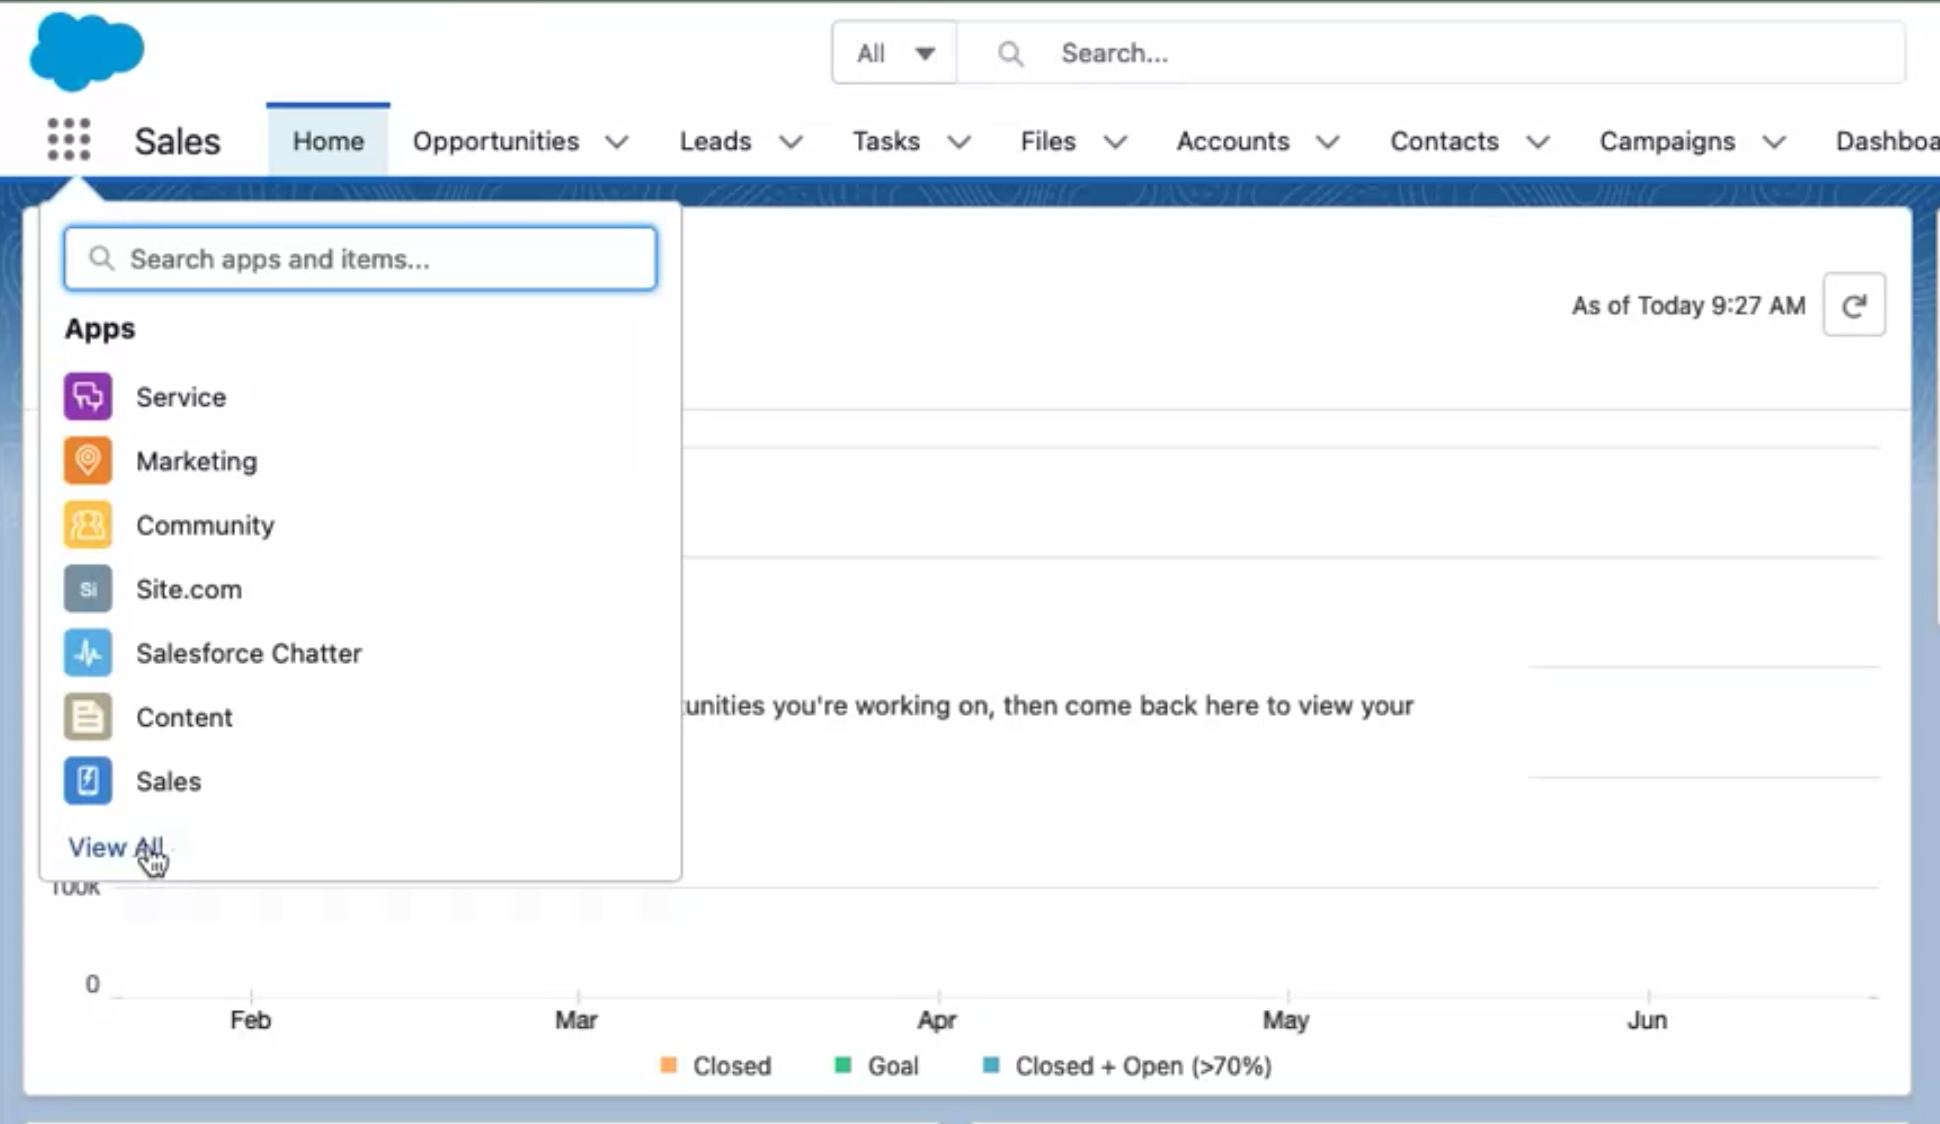Image resolution: width=1940 pixels, height=1124 pixels.
Task: Launch the Salesforce Chatter app
Action: click(249, 653)
